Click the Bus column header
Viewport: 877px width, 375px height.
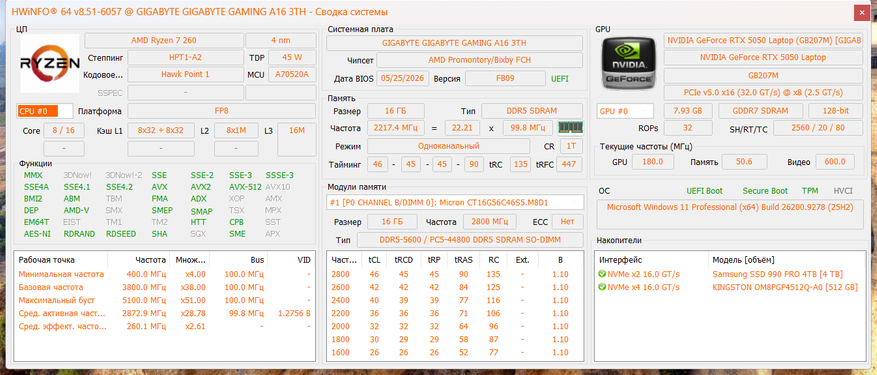pos(239,260)
